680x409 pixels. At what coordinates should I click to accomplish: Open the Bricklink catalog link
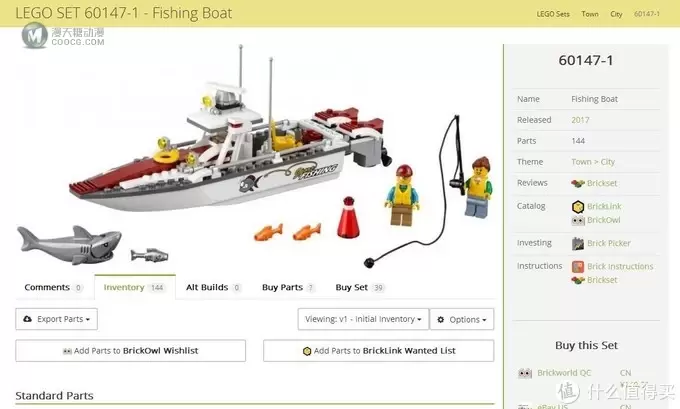pos(604,206)
